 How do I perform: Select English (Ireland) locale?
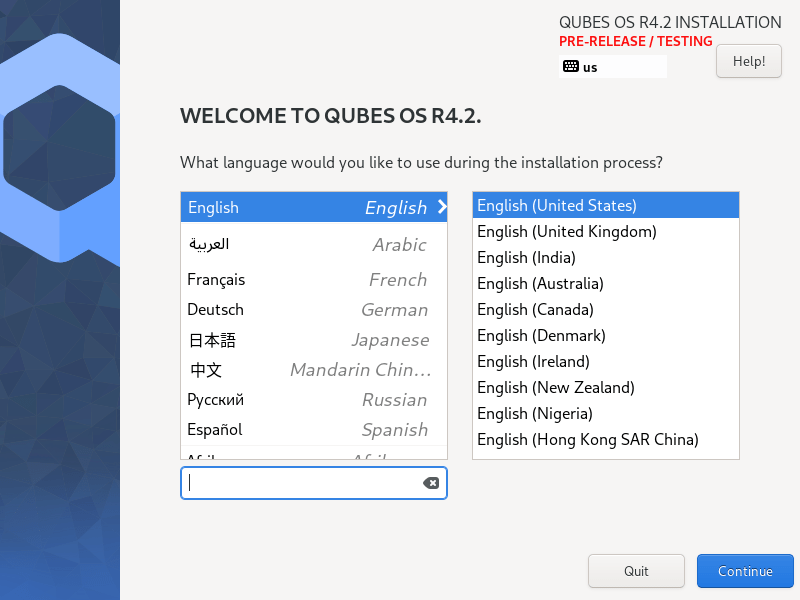606,361
